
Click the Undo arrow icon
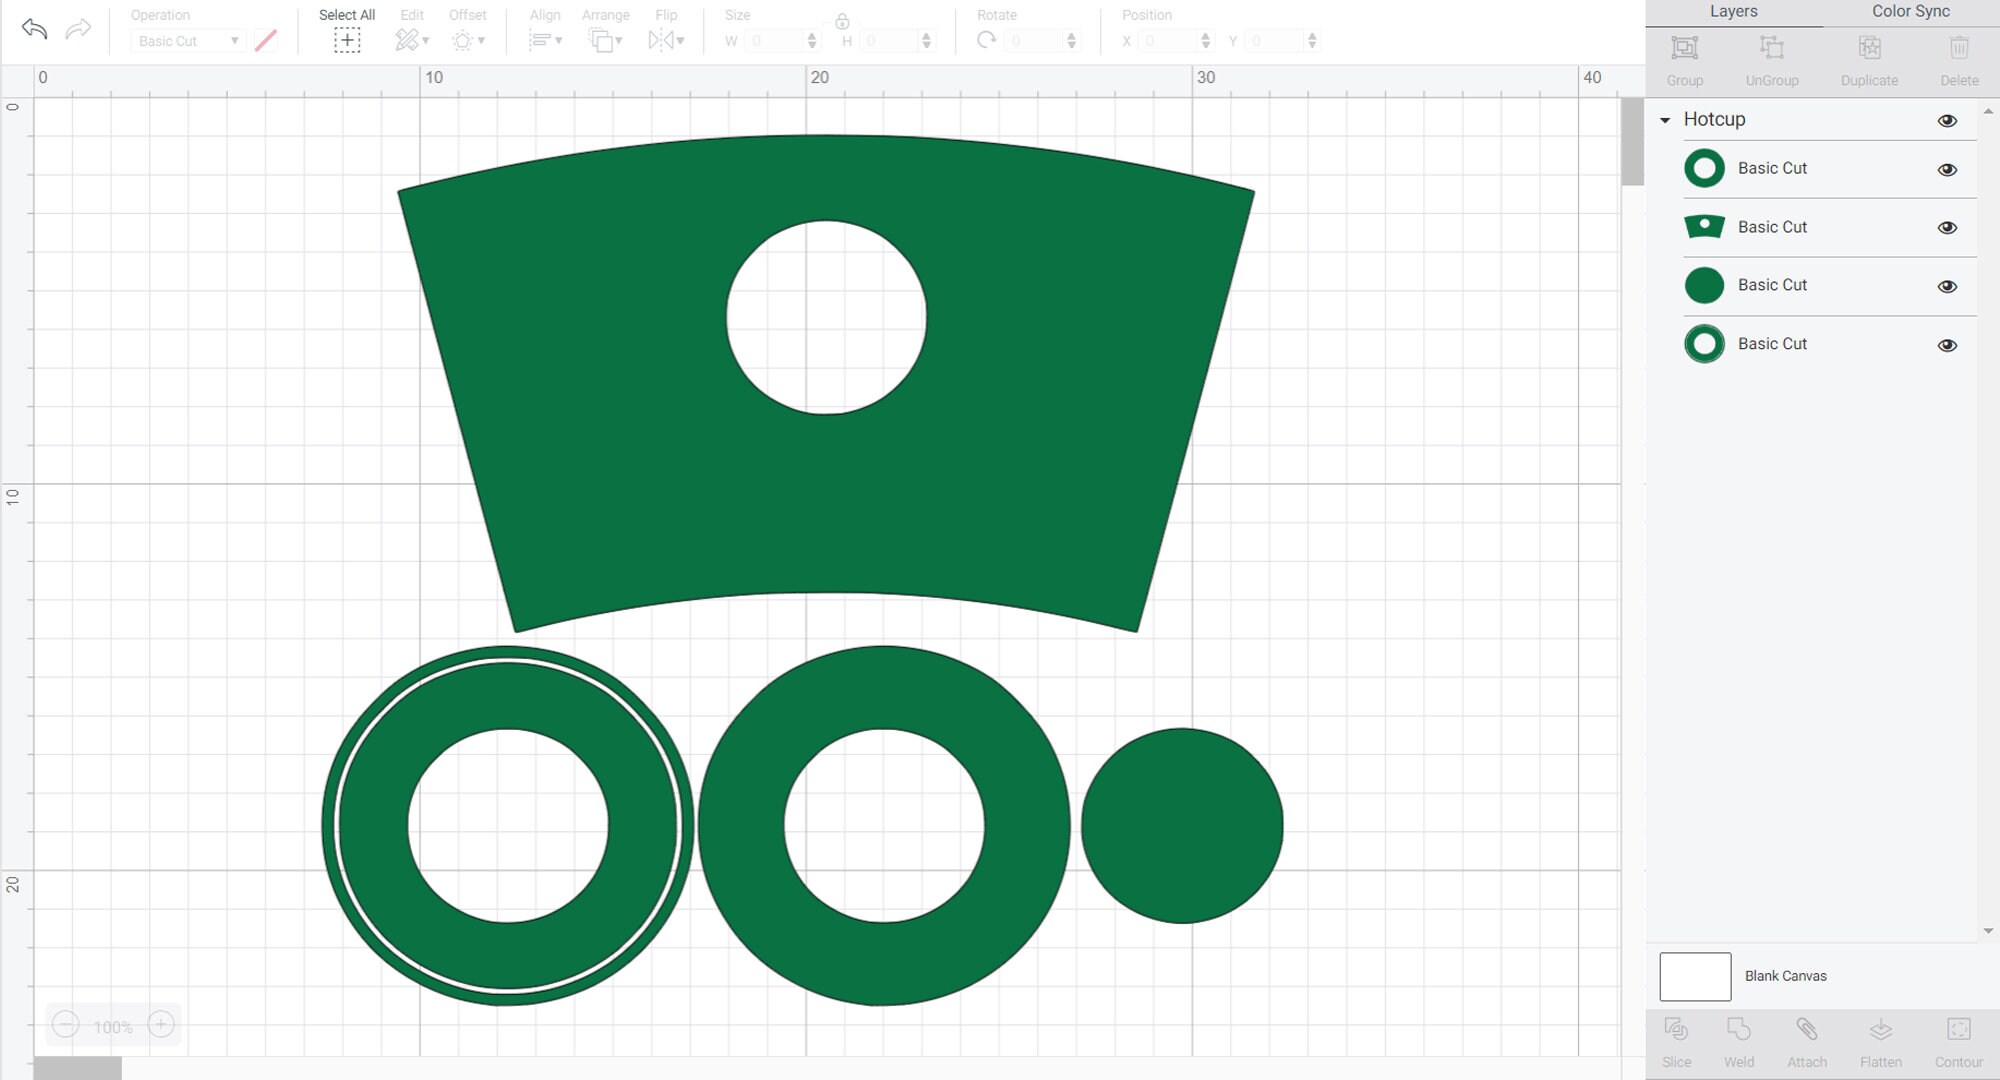[x=35, y=29]
